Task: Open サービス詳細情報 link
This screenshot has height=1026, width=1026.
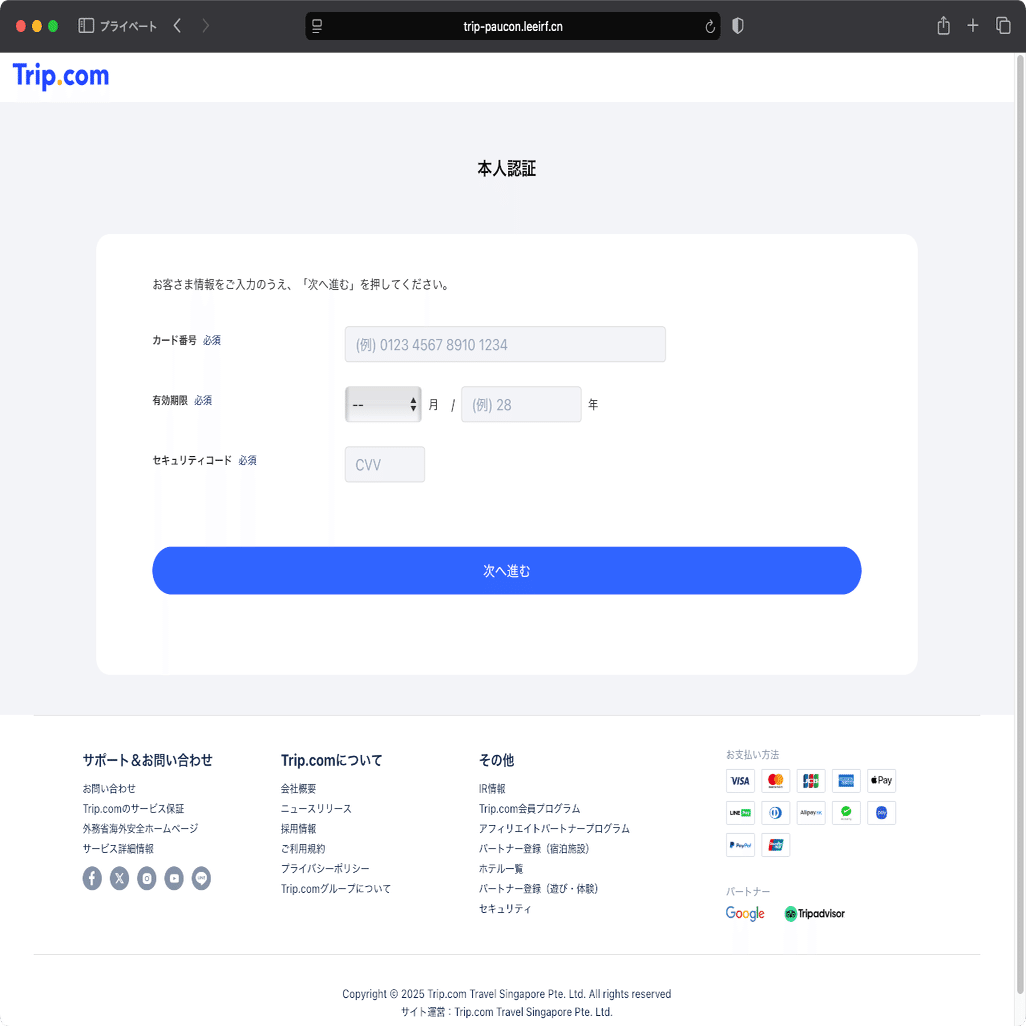Action: click(118, 849)
